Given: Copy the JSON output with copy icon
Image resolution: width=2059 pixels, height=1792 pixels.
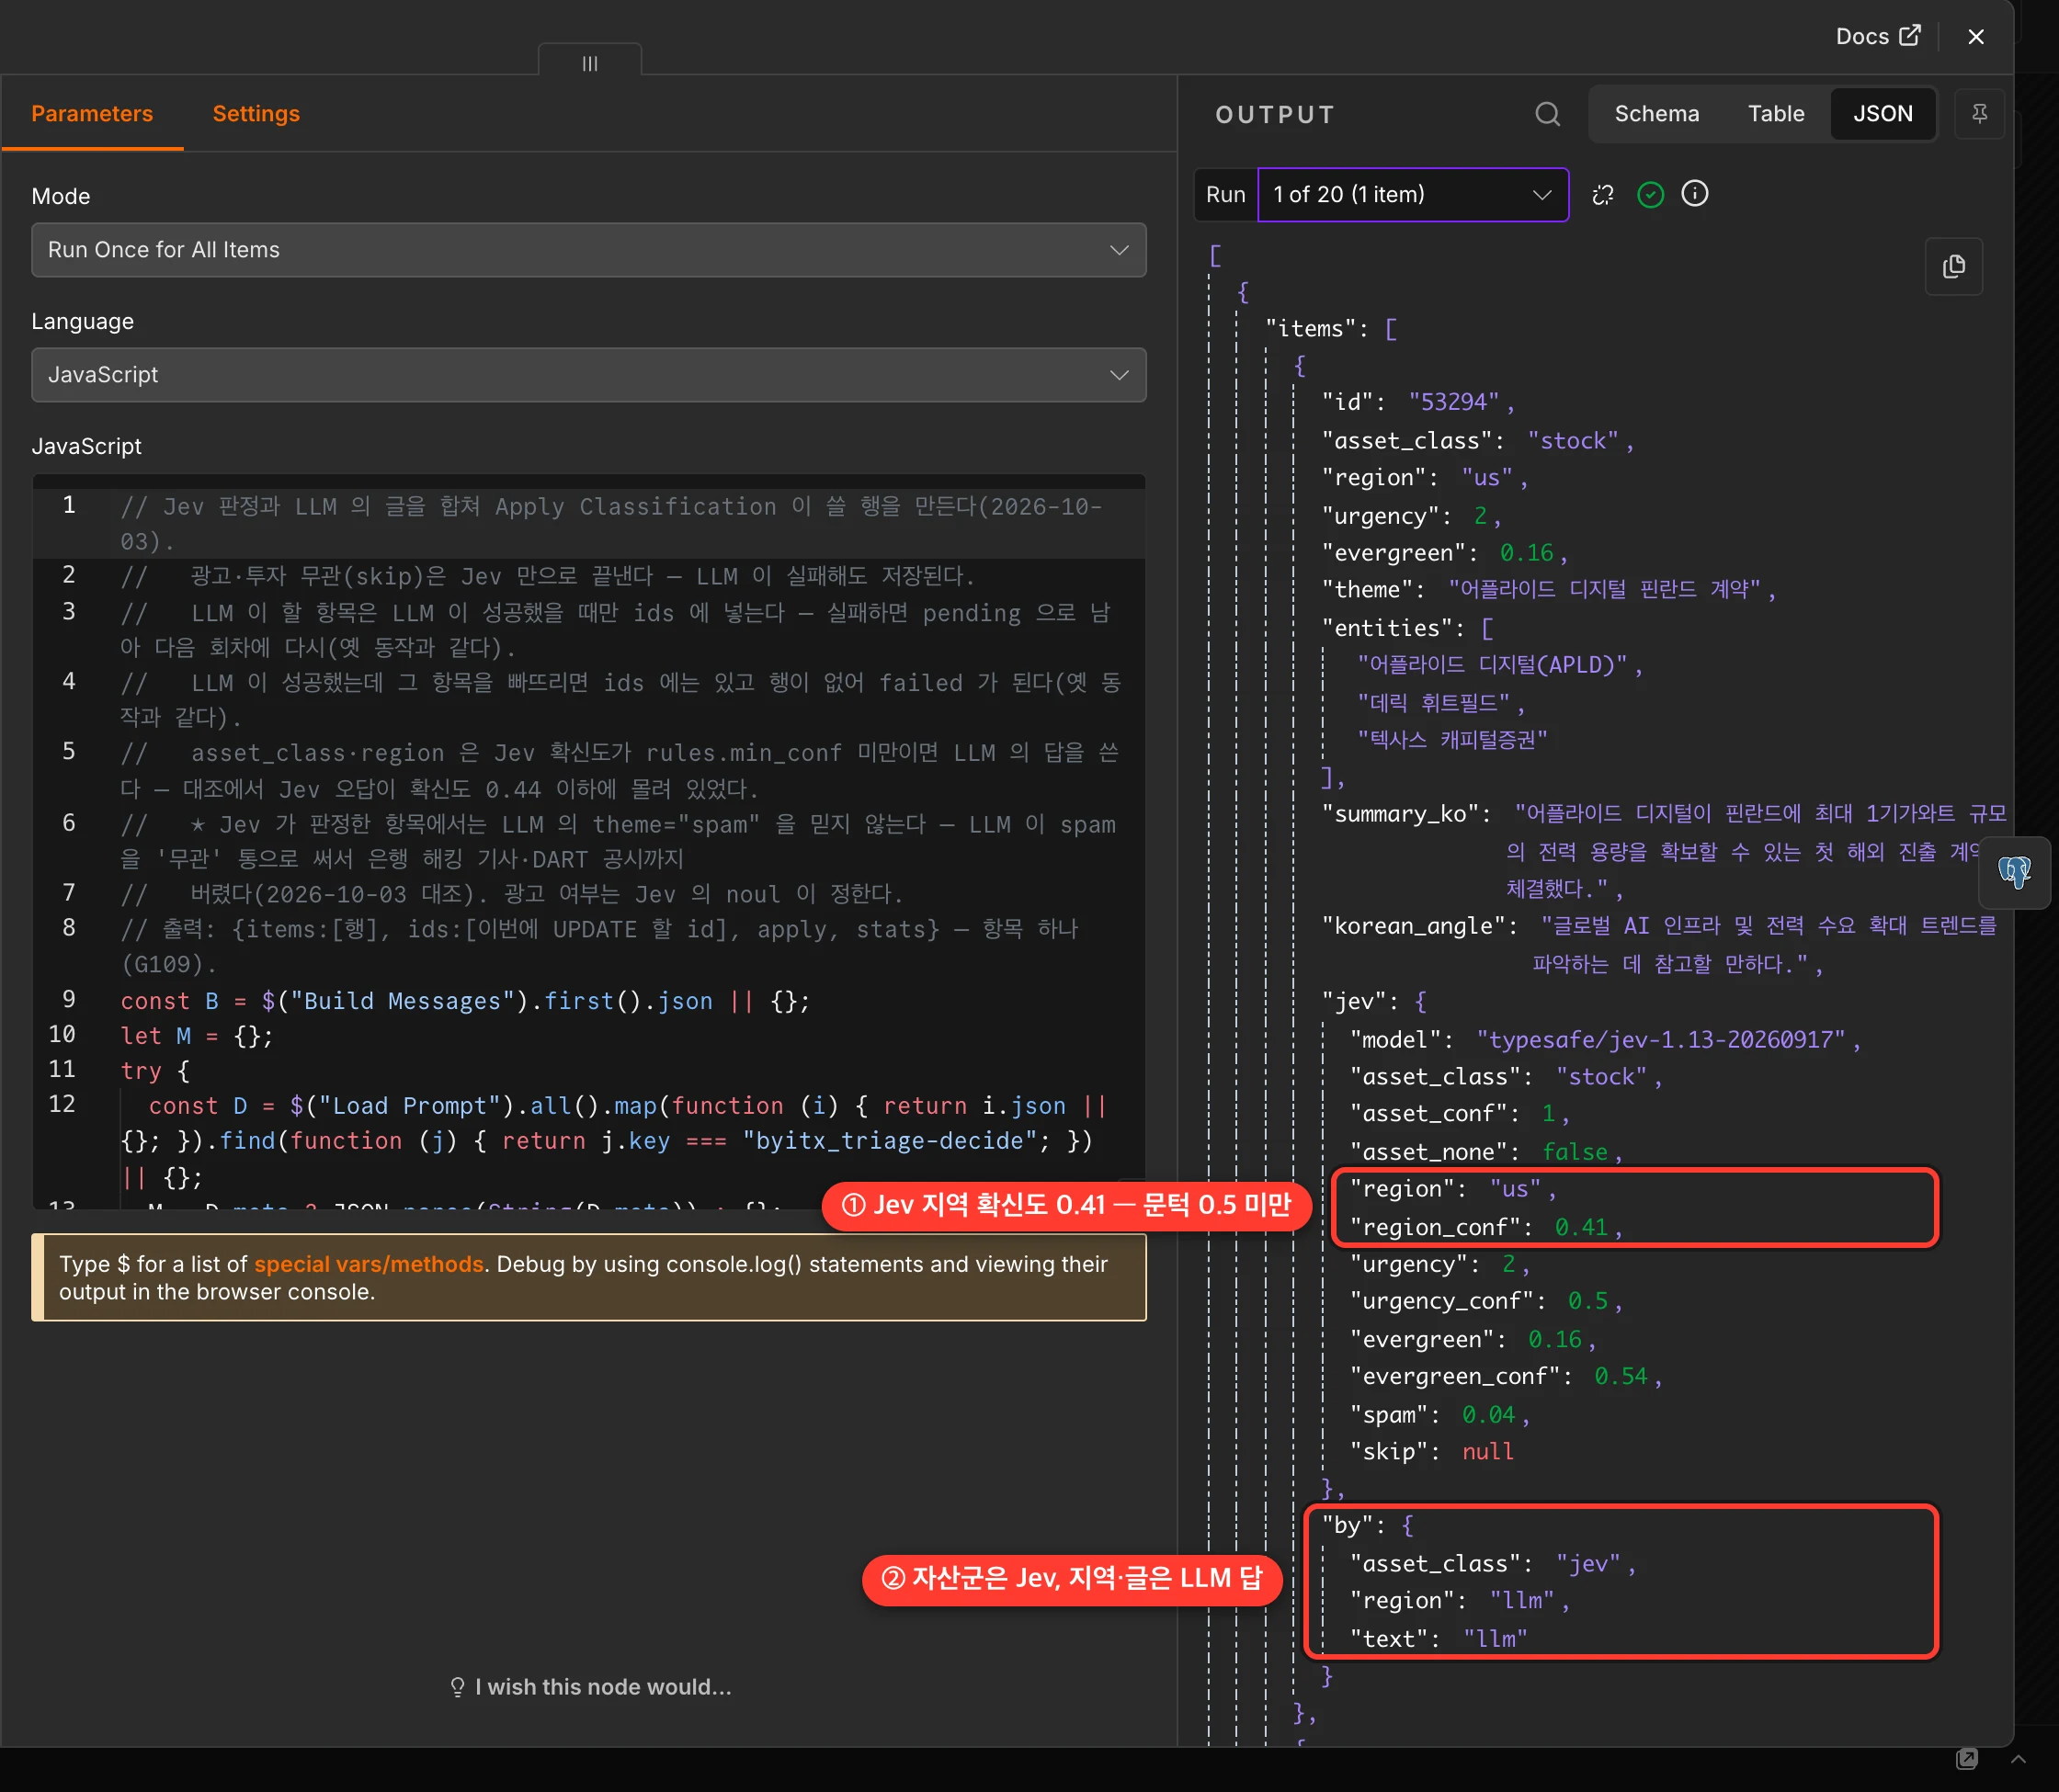Looking at the screenshot, I should pyautogui.click(x=1953, y=267).
